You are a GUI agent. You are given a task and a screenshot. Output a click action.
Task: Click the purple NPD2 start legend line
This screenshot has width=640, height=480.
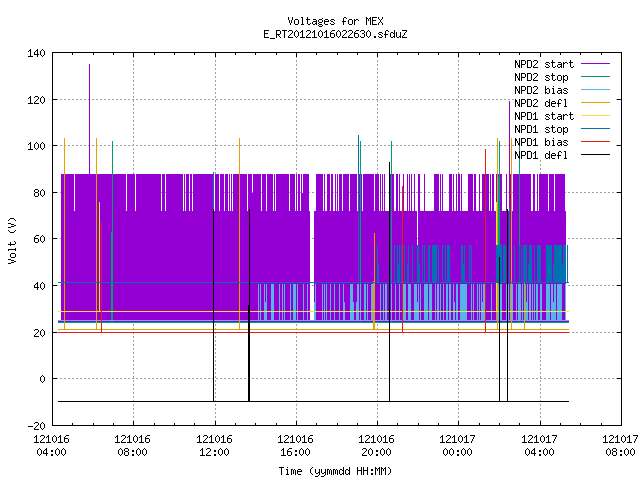click(x=595, y=64)
